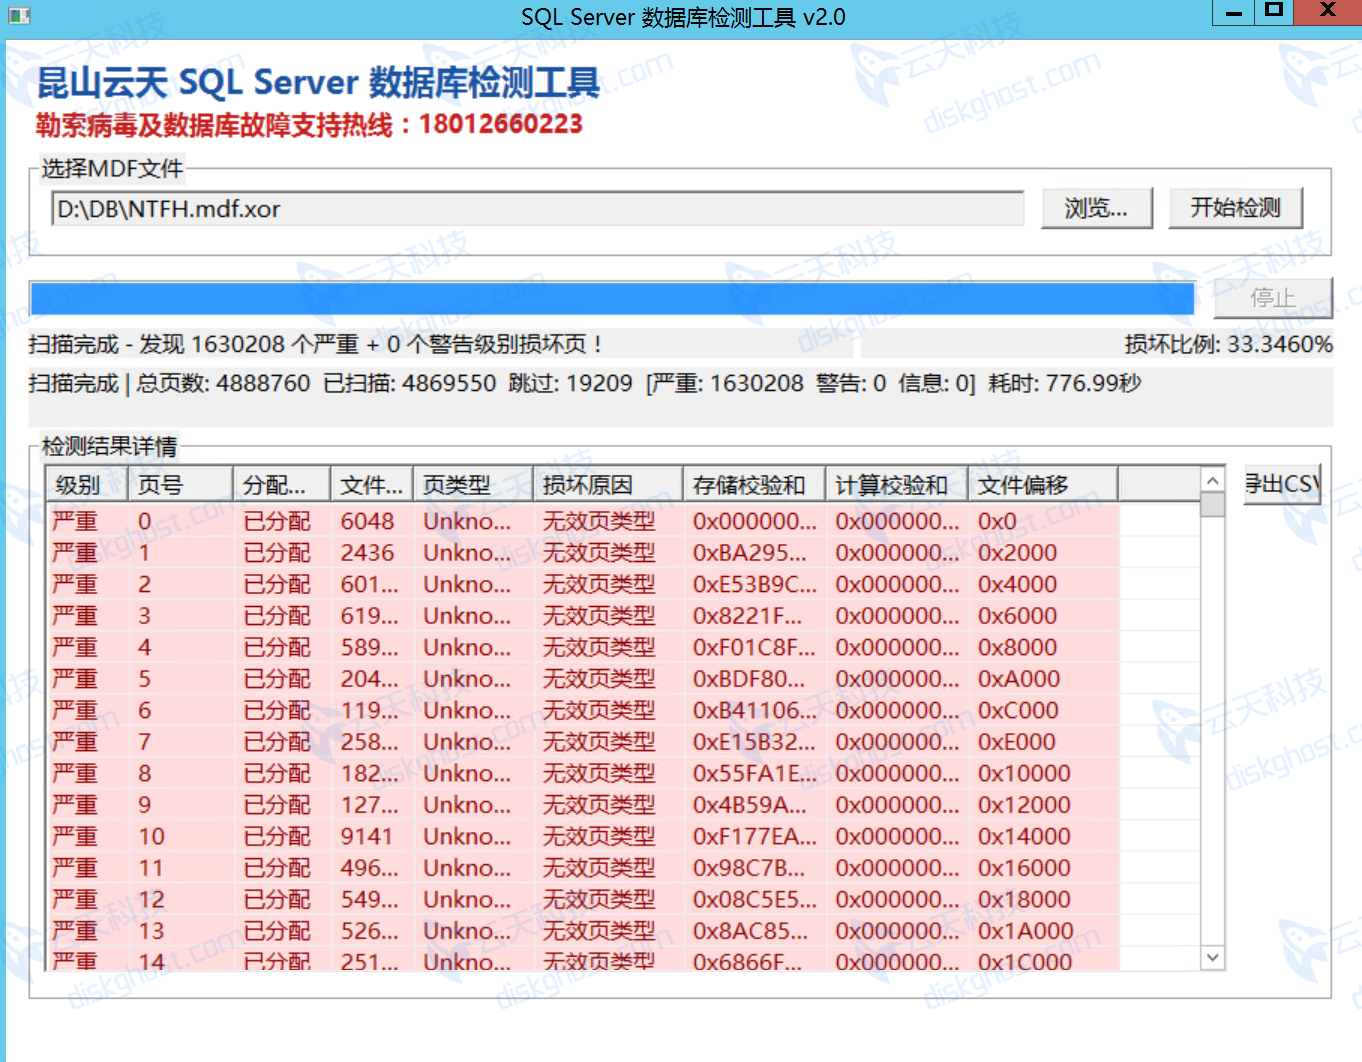
Task: Close the SQL Server detection tool window
Action: coord(1328,12)
